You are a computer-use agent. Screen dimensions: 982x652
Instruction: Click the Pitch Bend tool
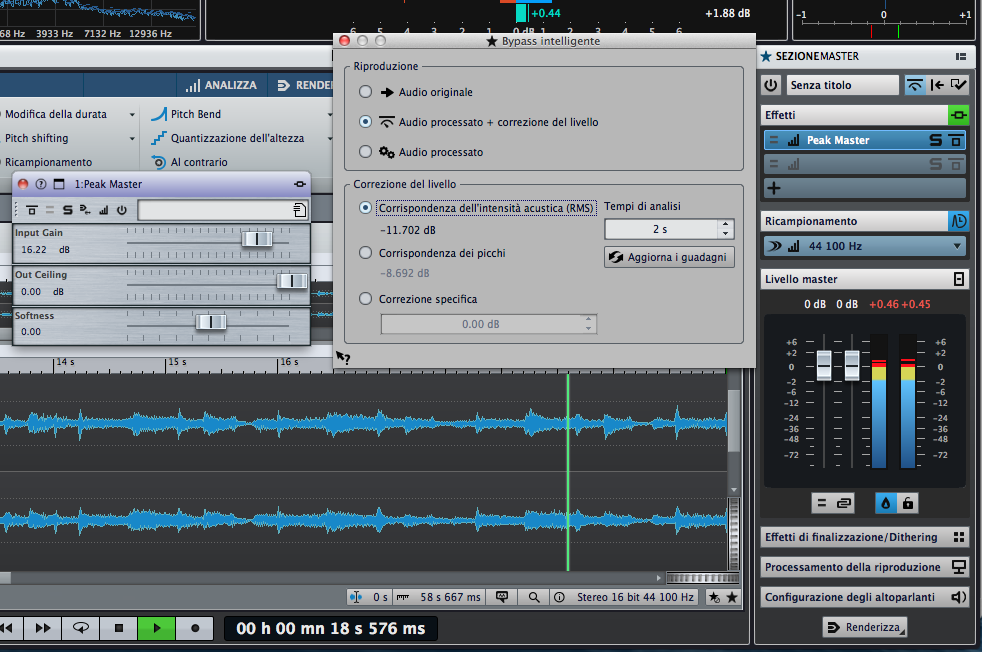[187, 114]
